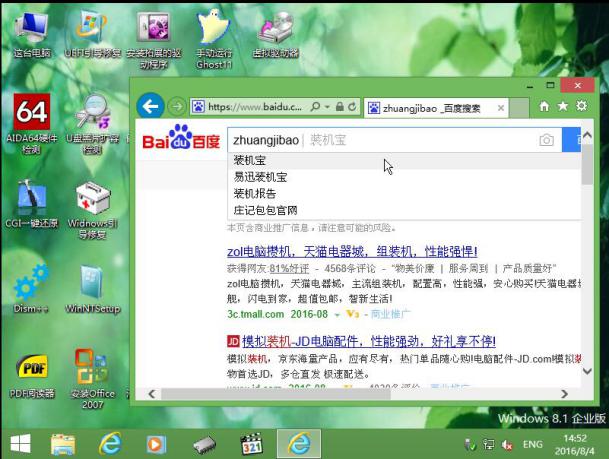The image size is (609, 459).
Task: Open the memory chip taskbar icon
Action: [x=205, y=445]
